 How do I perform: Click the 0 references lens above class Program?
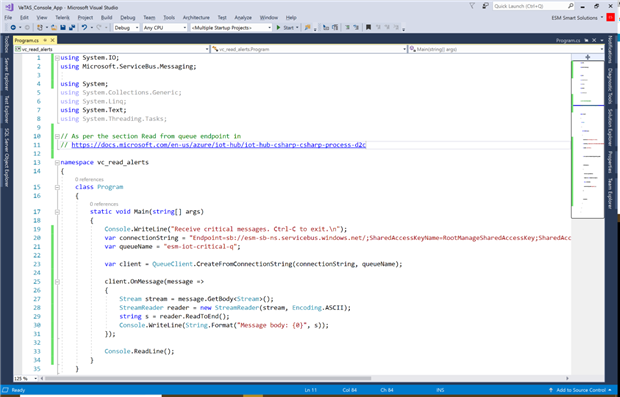89,179
